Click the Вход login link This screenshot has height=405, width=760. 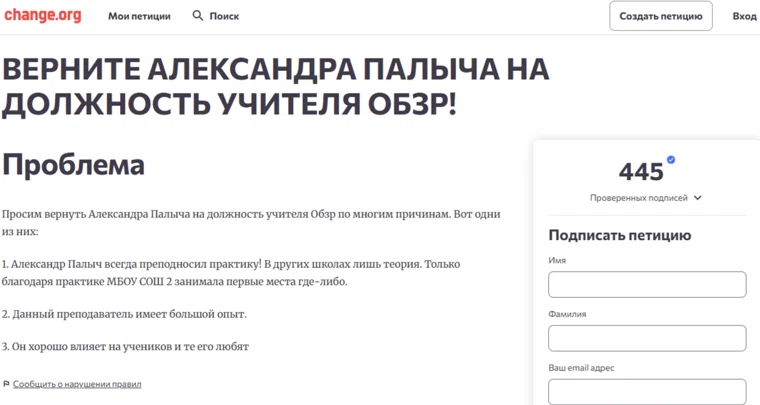[744, 16]
